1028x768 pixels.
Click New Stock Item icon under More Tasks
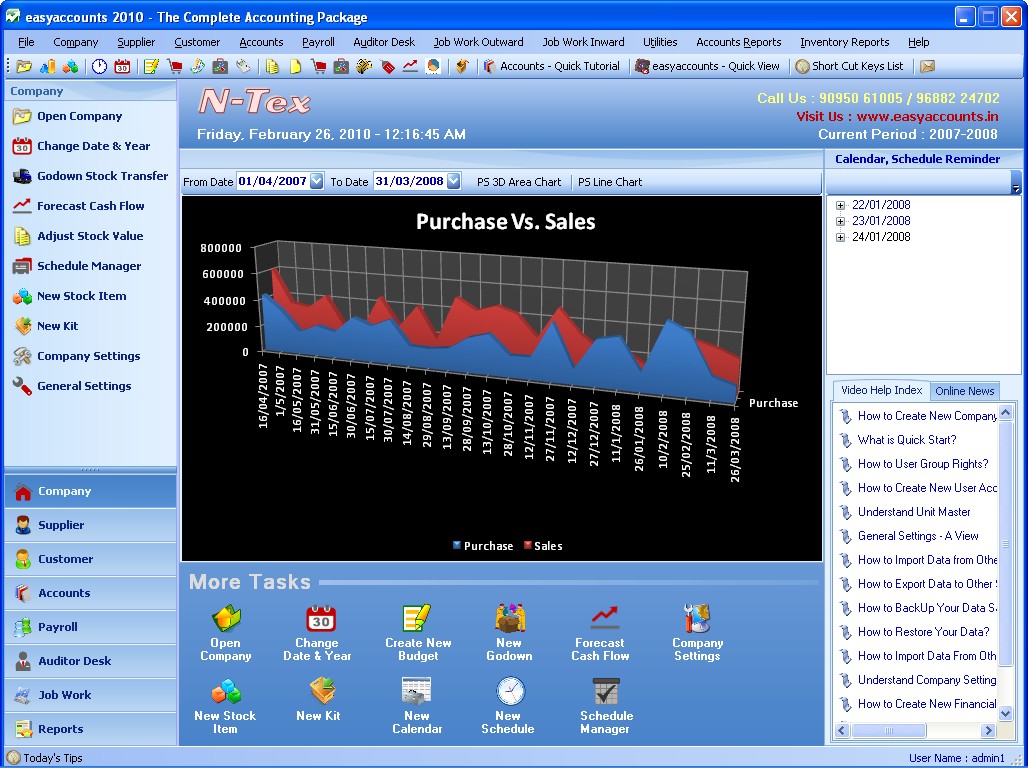225,705
